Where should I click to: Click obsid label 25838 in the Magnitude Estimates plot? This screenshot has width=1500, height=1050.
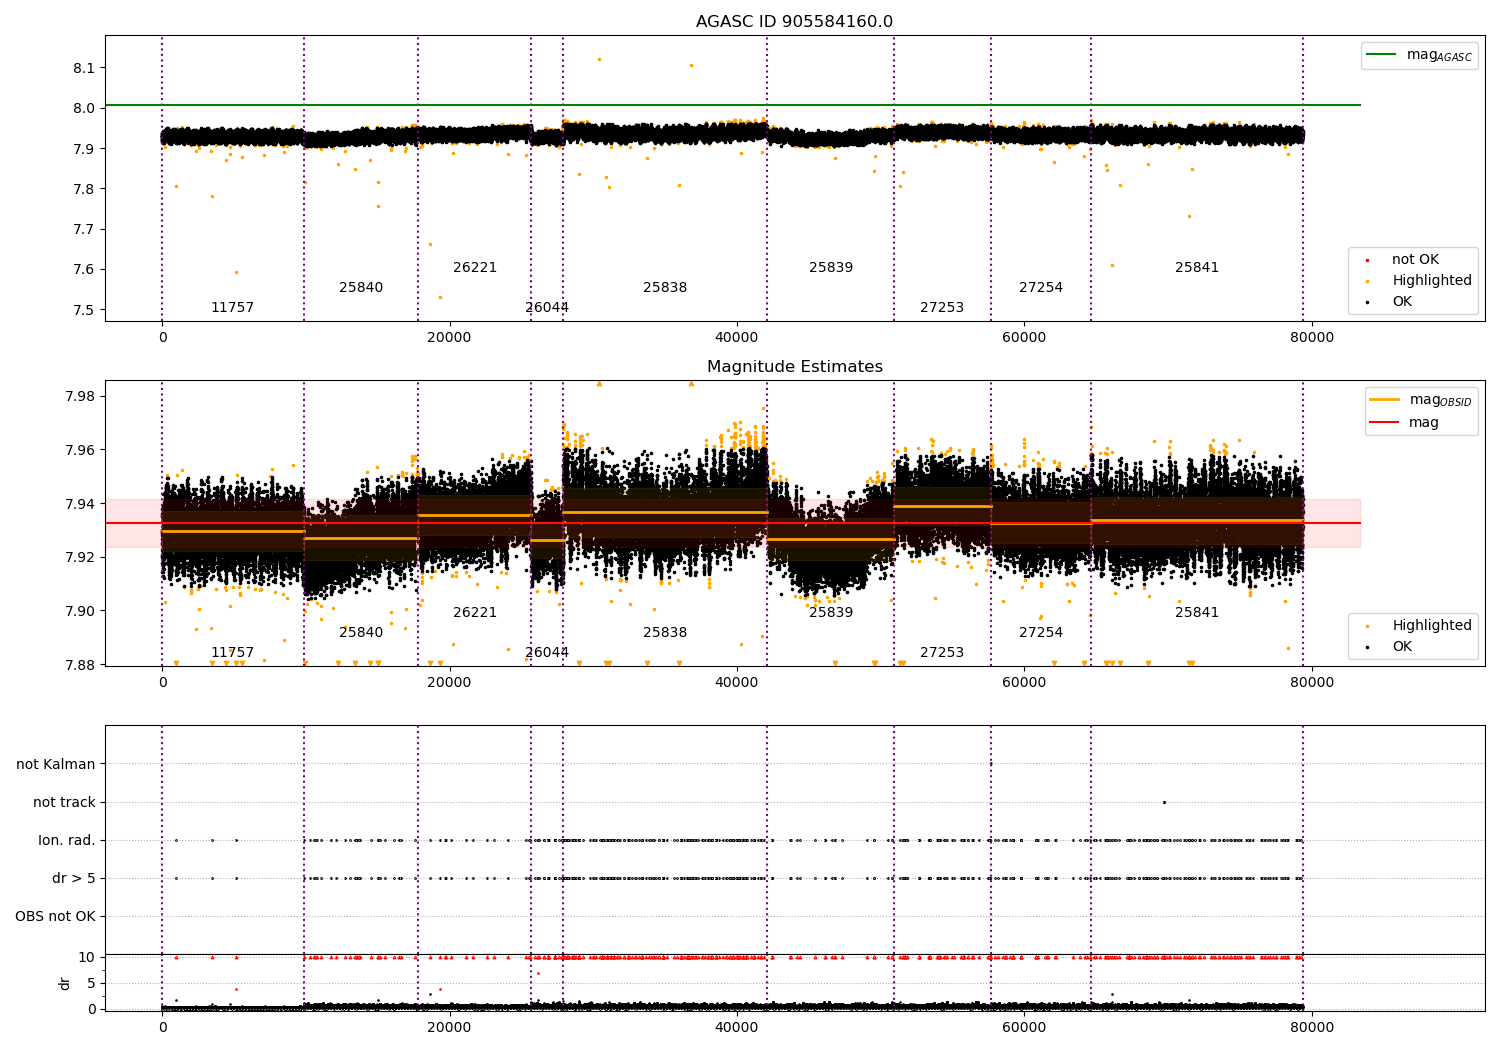(665, 632)
